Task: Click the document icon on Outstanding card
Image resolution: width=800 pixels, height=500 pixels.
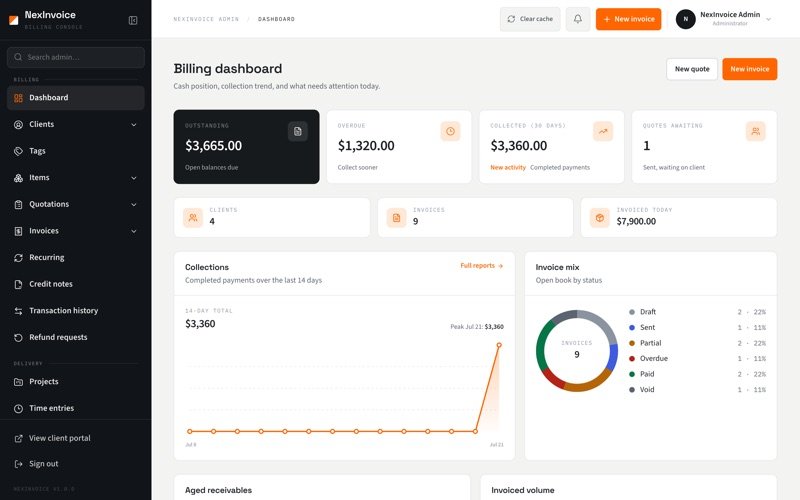Action: (297, 132)
